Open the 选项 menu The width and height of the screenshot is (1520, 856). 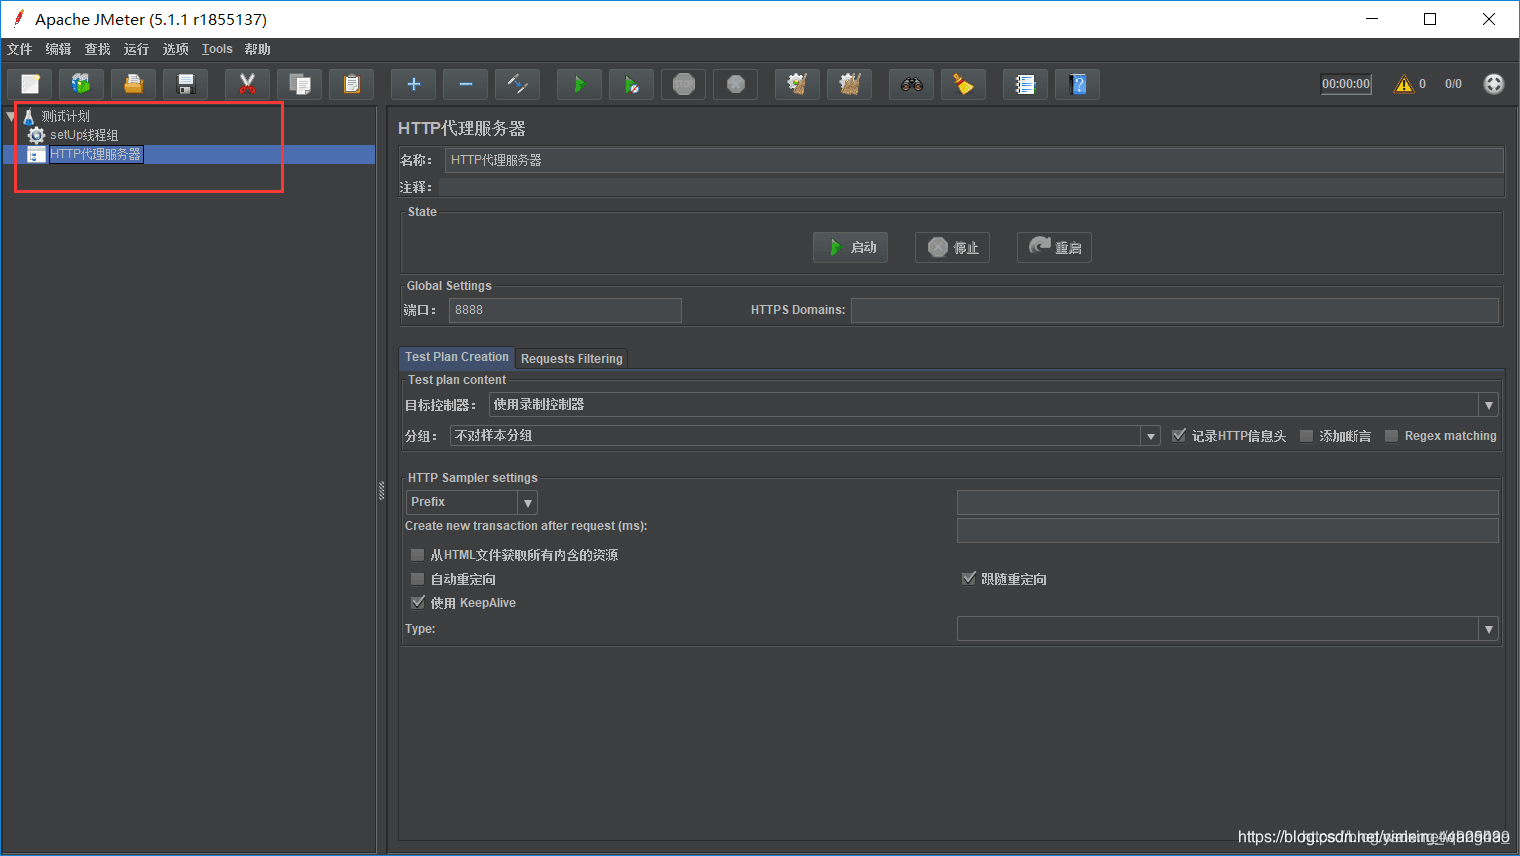176,49
